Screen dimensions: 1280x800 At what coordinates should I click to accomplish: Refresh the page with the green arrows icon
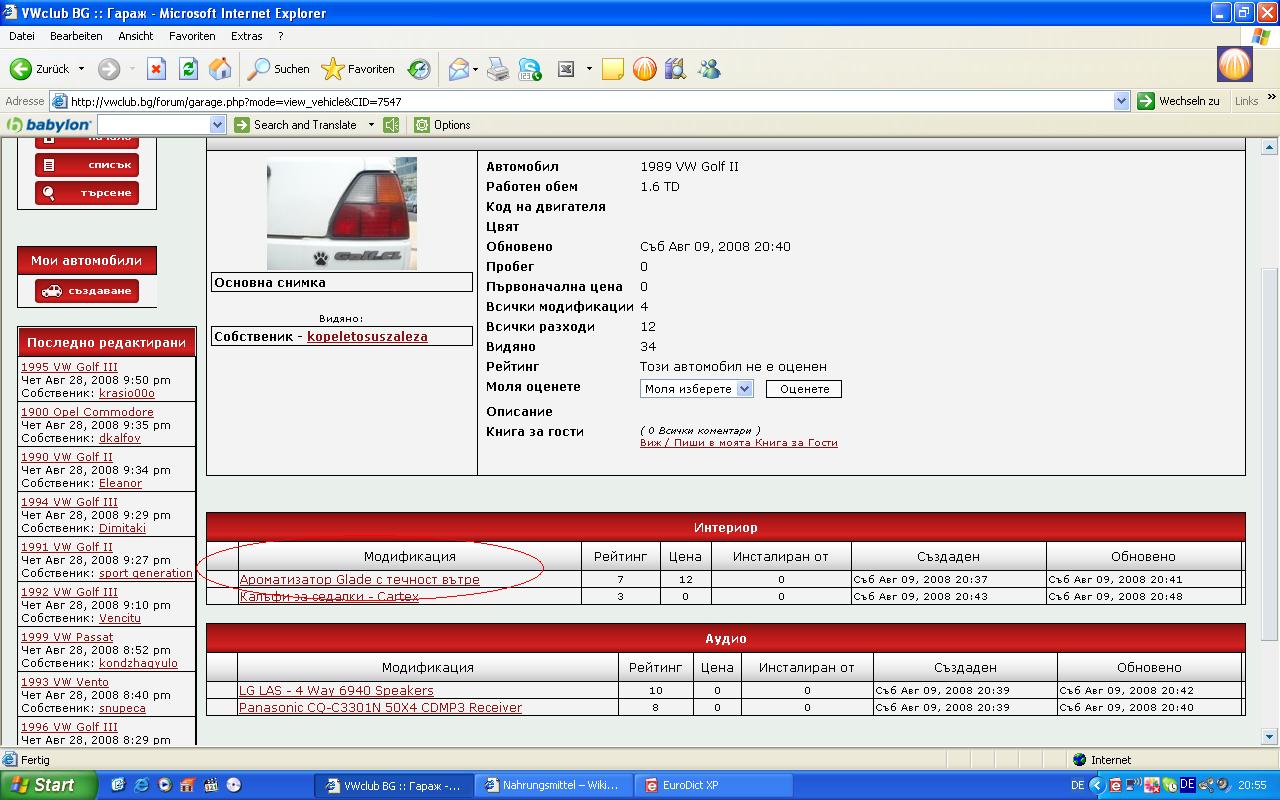pos(188,69)
